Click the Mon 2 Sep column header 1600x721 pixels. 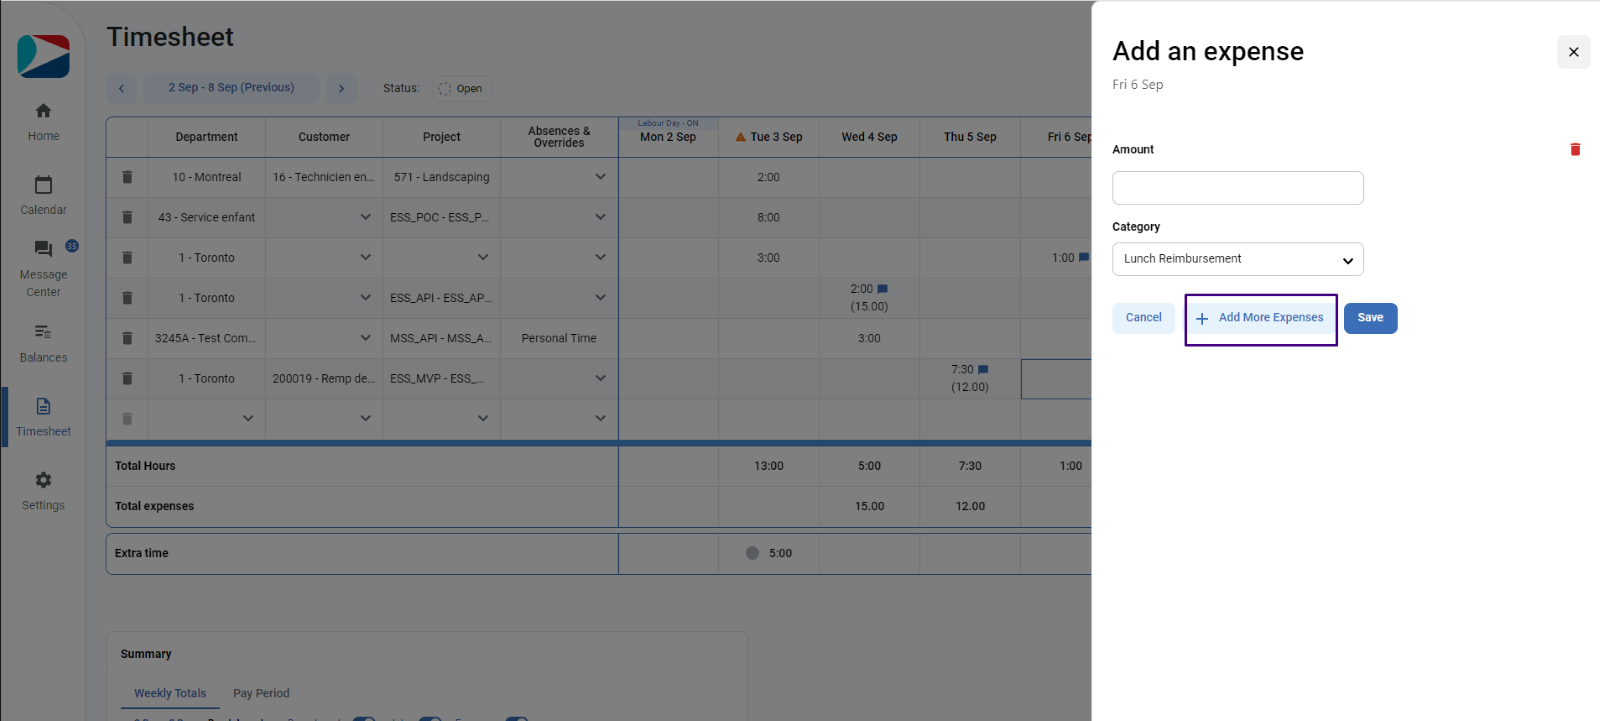coord(668,137)
